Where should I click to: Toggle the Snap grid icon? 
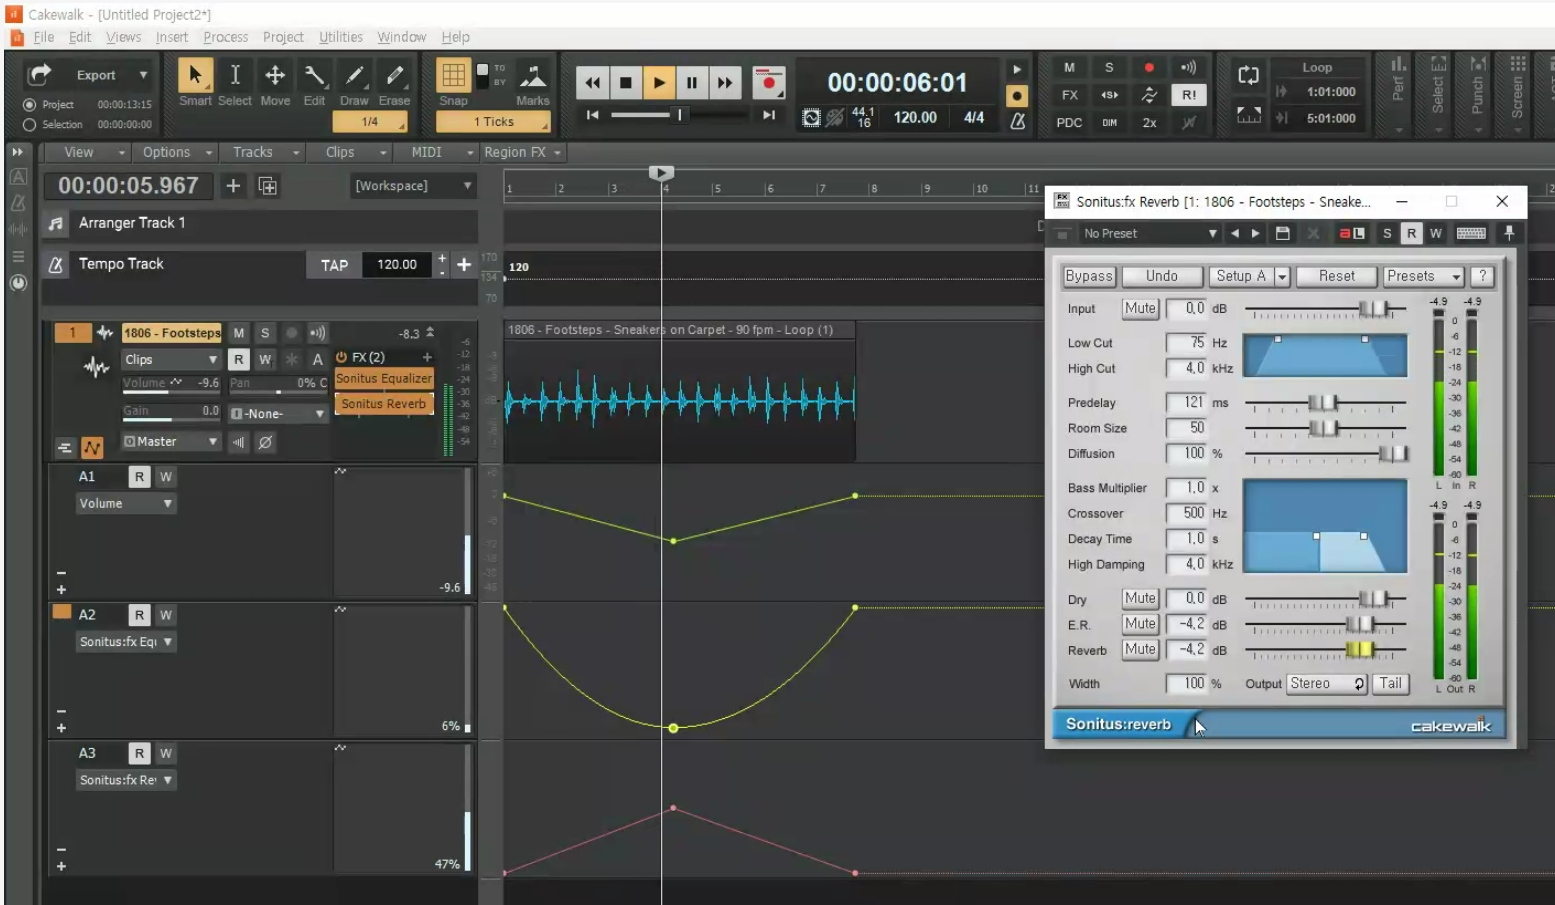[453, 76]
